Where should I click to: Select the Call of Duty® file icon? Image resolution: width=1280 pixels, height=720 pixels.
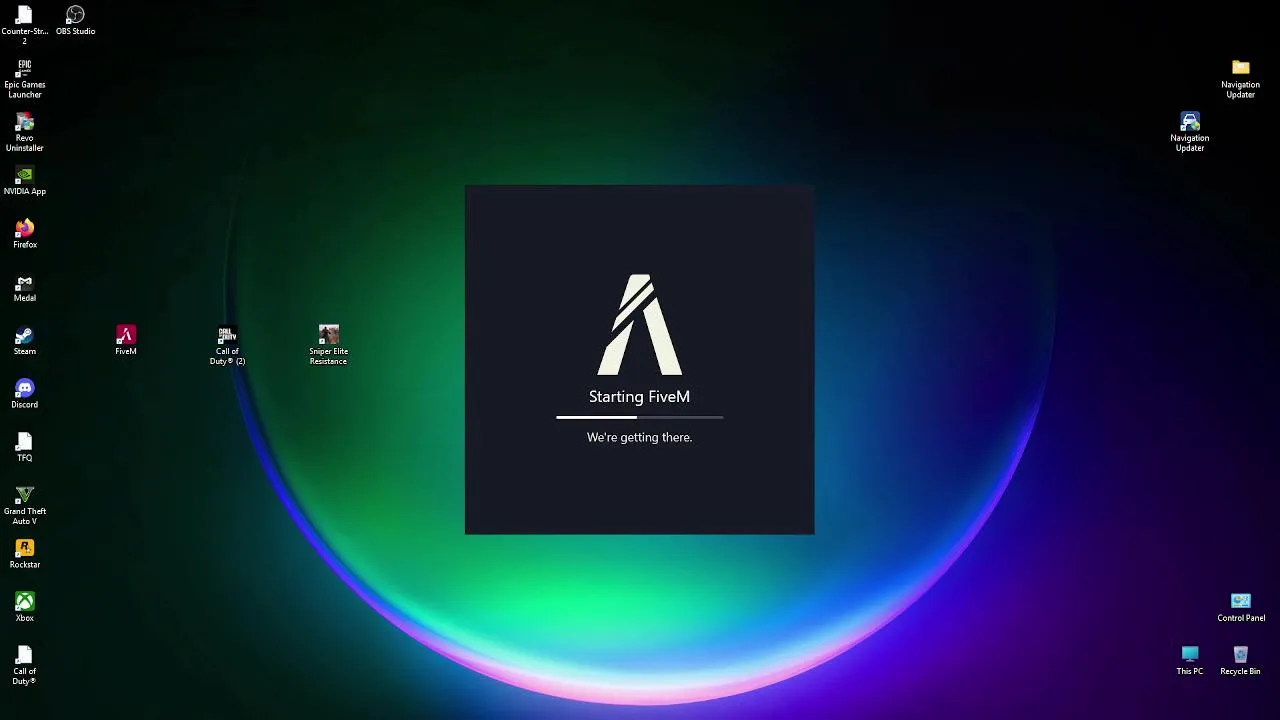click(24, 665)
